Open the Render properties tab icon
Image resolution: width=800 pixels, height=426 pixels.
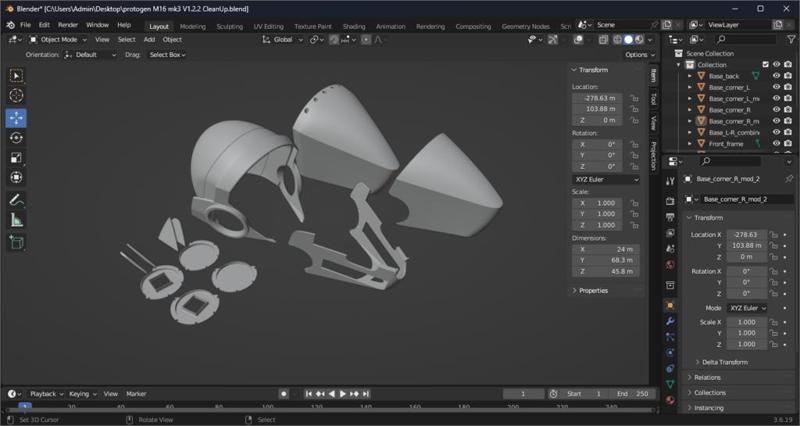[670, 202]
